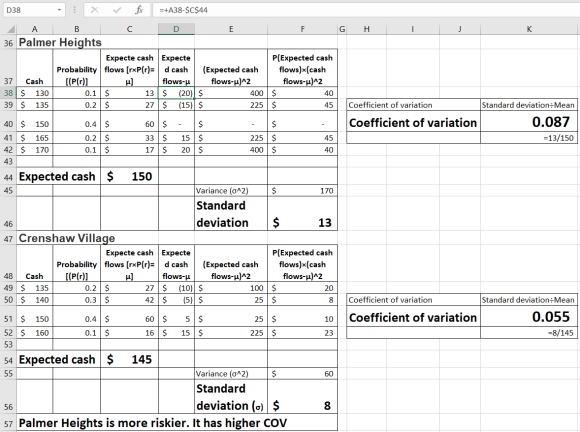The width and height of the screenshot is (580, 432).
Task: Open Insert Function fx button
Action: point(139,10)
